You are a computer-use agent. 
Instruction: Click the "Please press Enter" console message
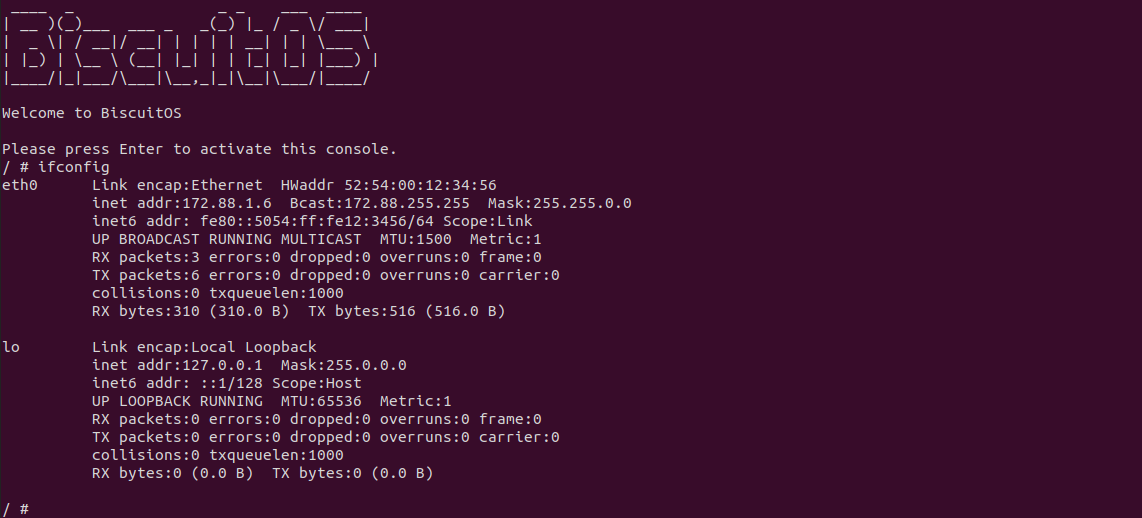tap(200, 149)
